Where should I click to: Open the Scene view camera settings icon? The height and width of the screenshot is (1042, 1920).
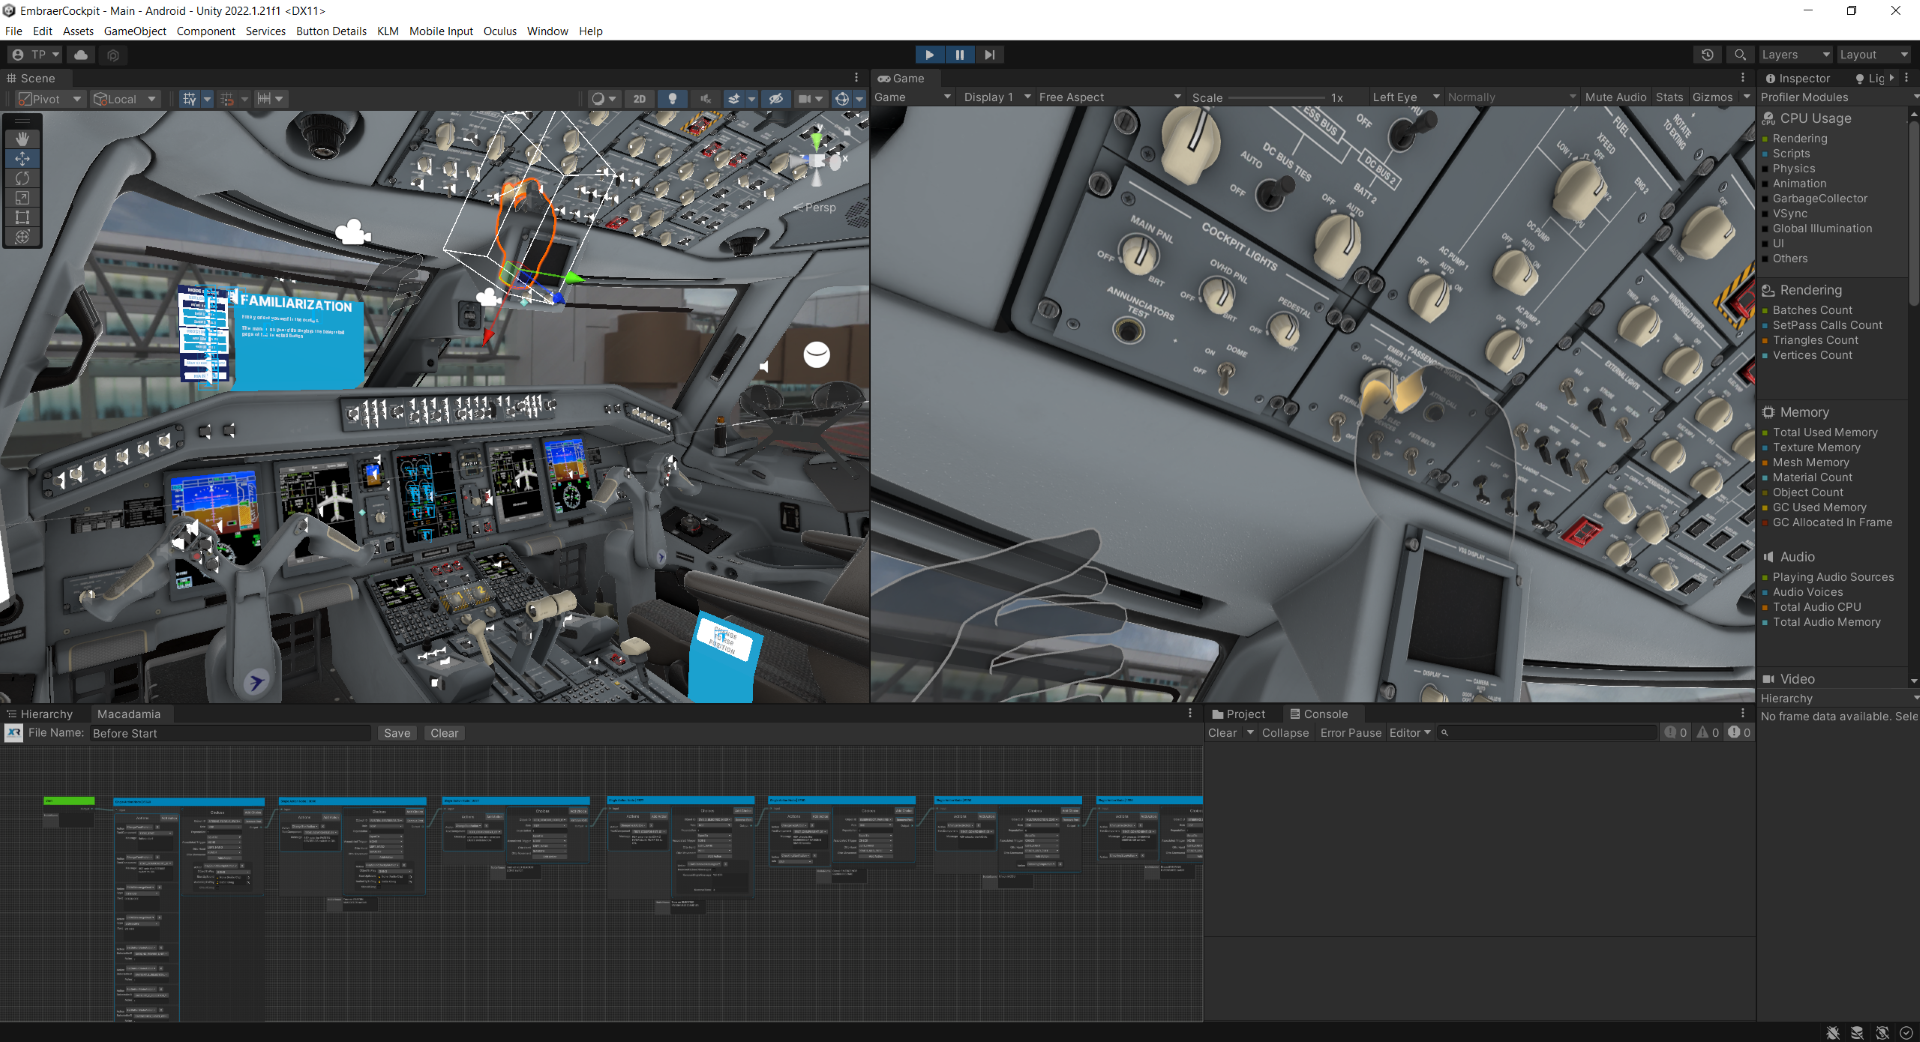tap(810, 99)
